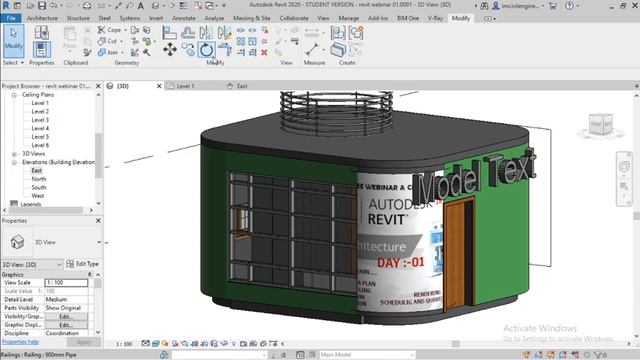Select the Align tool in the ribbon
This screenshot has width=640, height=360.
click(x=169, y=33)
